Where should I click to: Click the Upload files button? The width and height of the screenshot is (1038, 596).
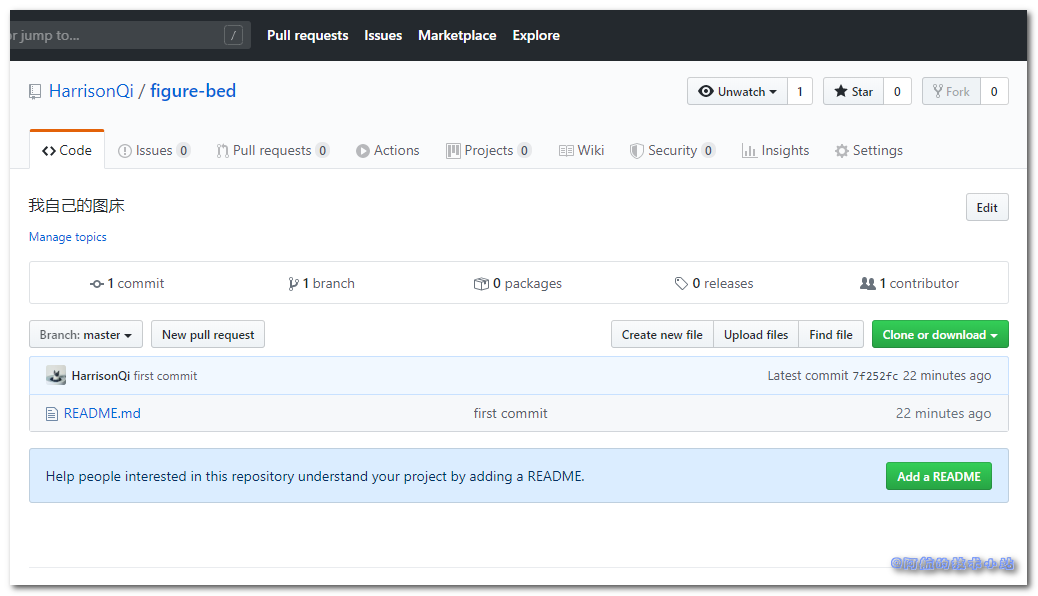point(755,335)
